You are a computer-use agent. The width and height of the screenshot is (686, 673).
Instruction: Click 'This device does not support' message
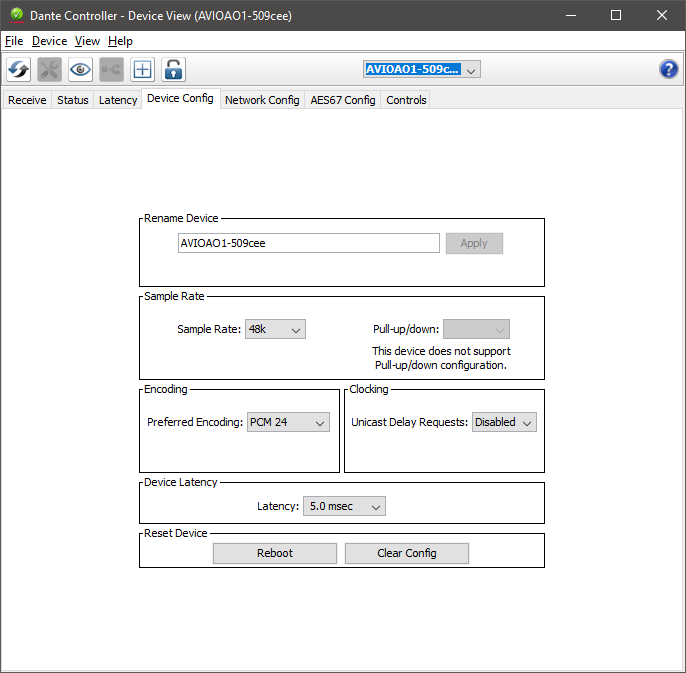coord(441,351)
